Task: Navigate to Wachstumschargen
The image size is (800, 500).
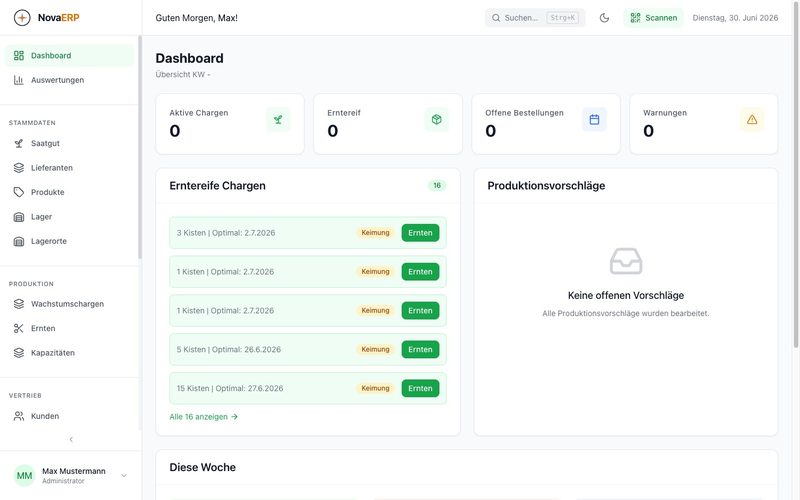Action: click(x=69, y=304)
